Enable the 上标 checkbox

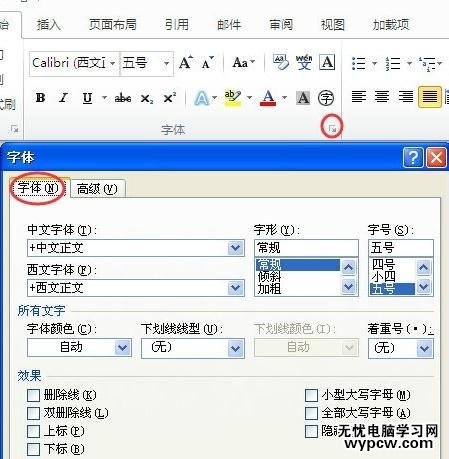click(x=33, y=431)
